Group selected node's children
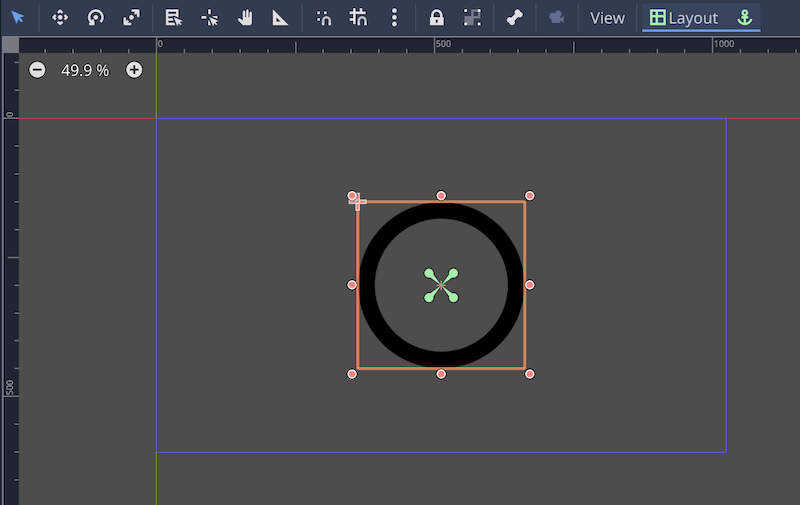800x505 pixels. [x=472, y=18]
